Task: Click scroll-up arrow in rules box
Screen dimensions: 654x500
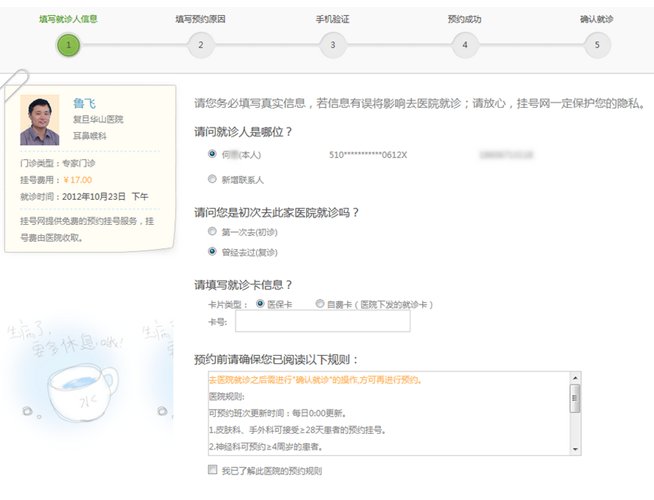Action: coord(575,377)
